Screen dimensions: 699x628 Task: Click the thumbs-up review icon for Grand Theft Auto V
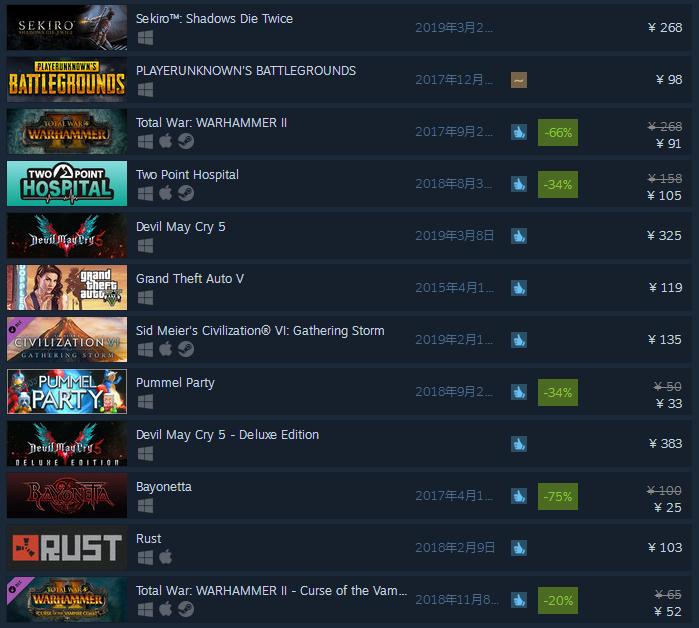click(x=519, y=288)
